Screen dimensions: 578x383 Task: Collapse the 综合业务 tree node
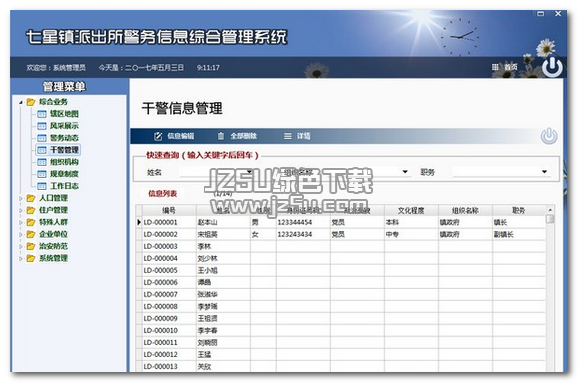point(21,102)
